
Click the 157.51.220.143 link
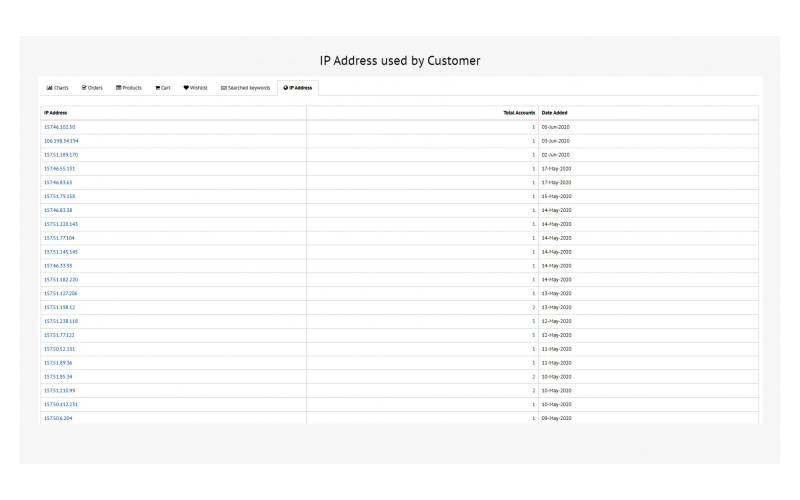60,224
